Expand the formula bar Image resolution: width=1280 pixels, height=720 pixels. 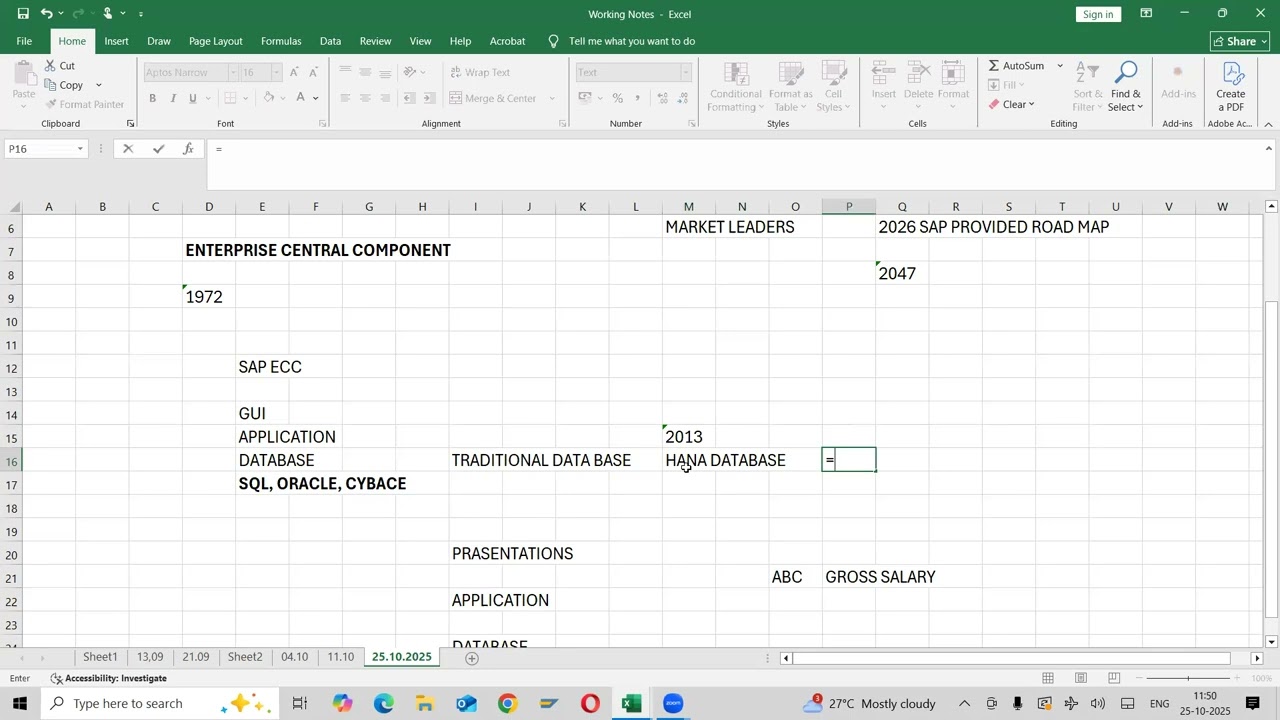click(x=1269, y=149)
